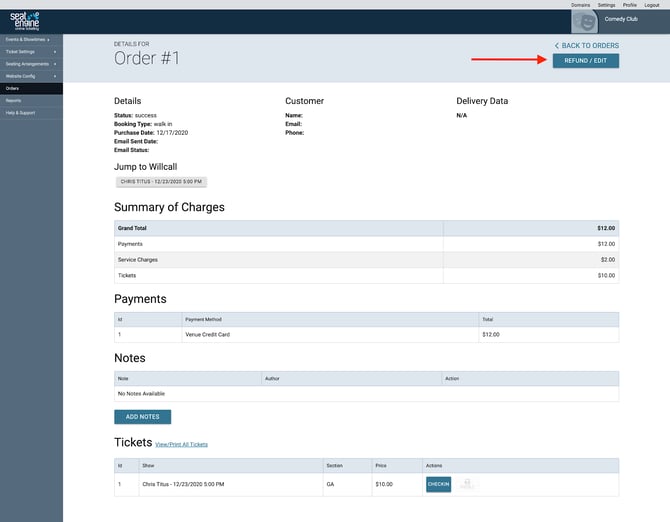Image resolution: width=670 pixels, height=522 pixels.
Task: Click the Comedy Club theater masks avatar
Action: 584,21
